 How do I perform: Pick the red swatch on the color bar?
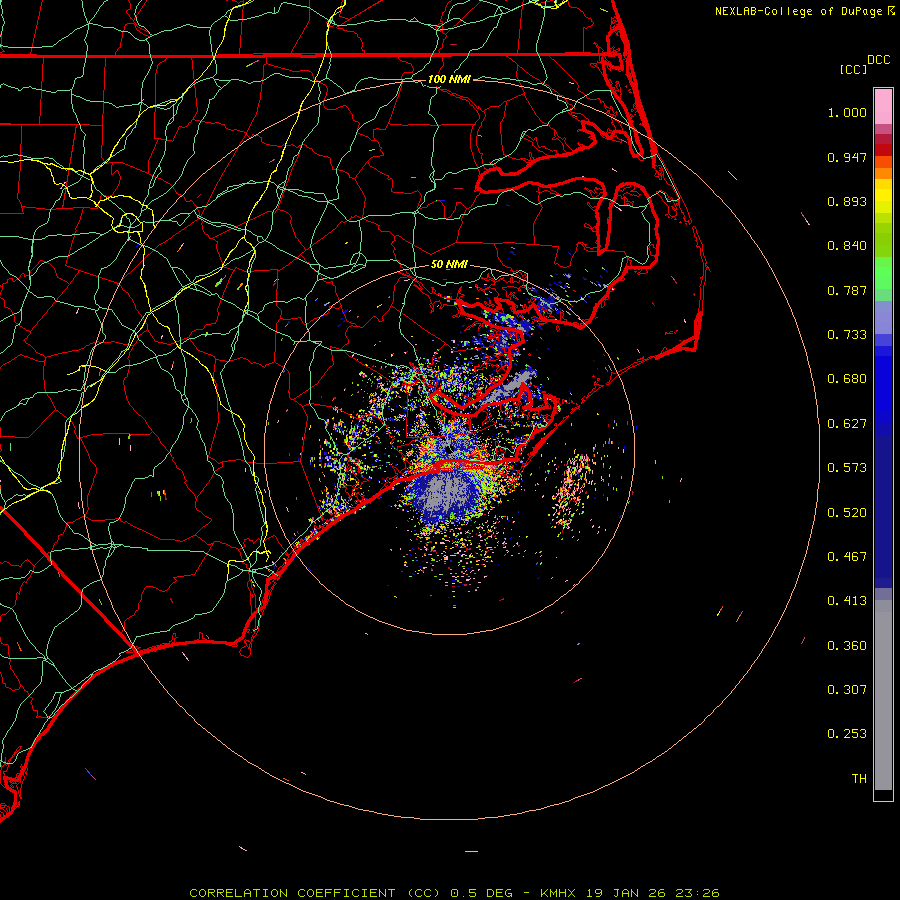click(x=883, y=150)
